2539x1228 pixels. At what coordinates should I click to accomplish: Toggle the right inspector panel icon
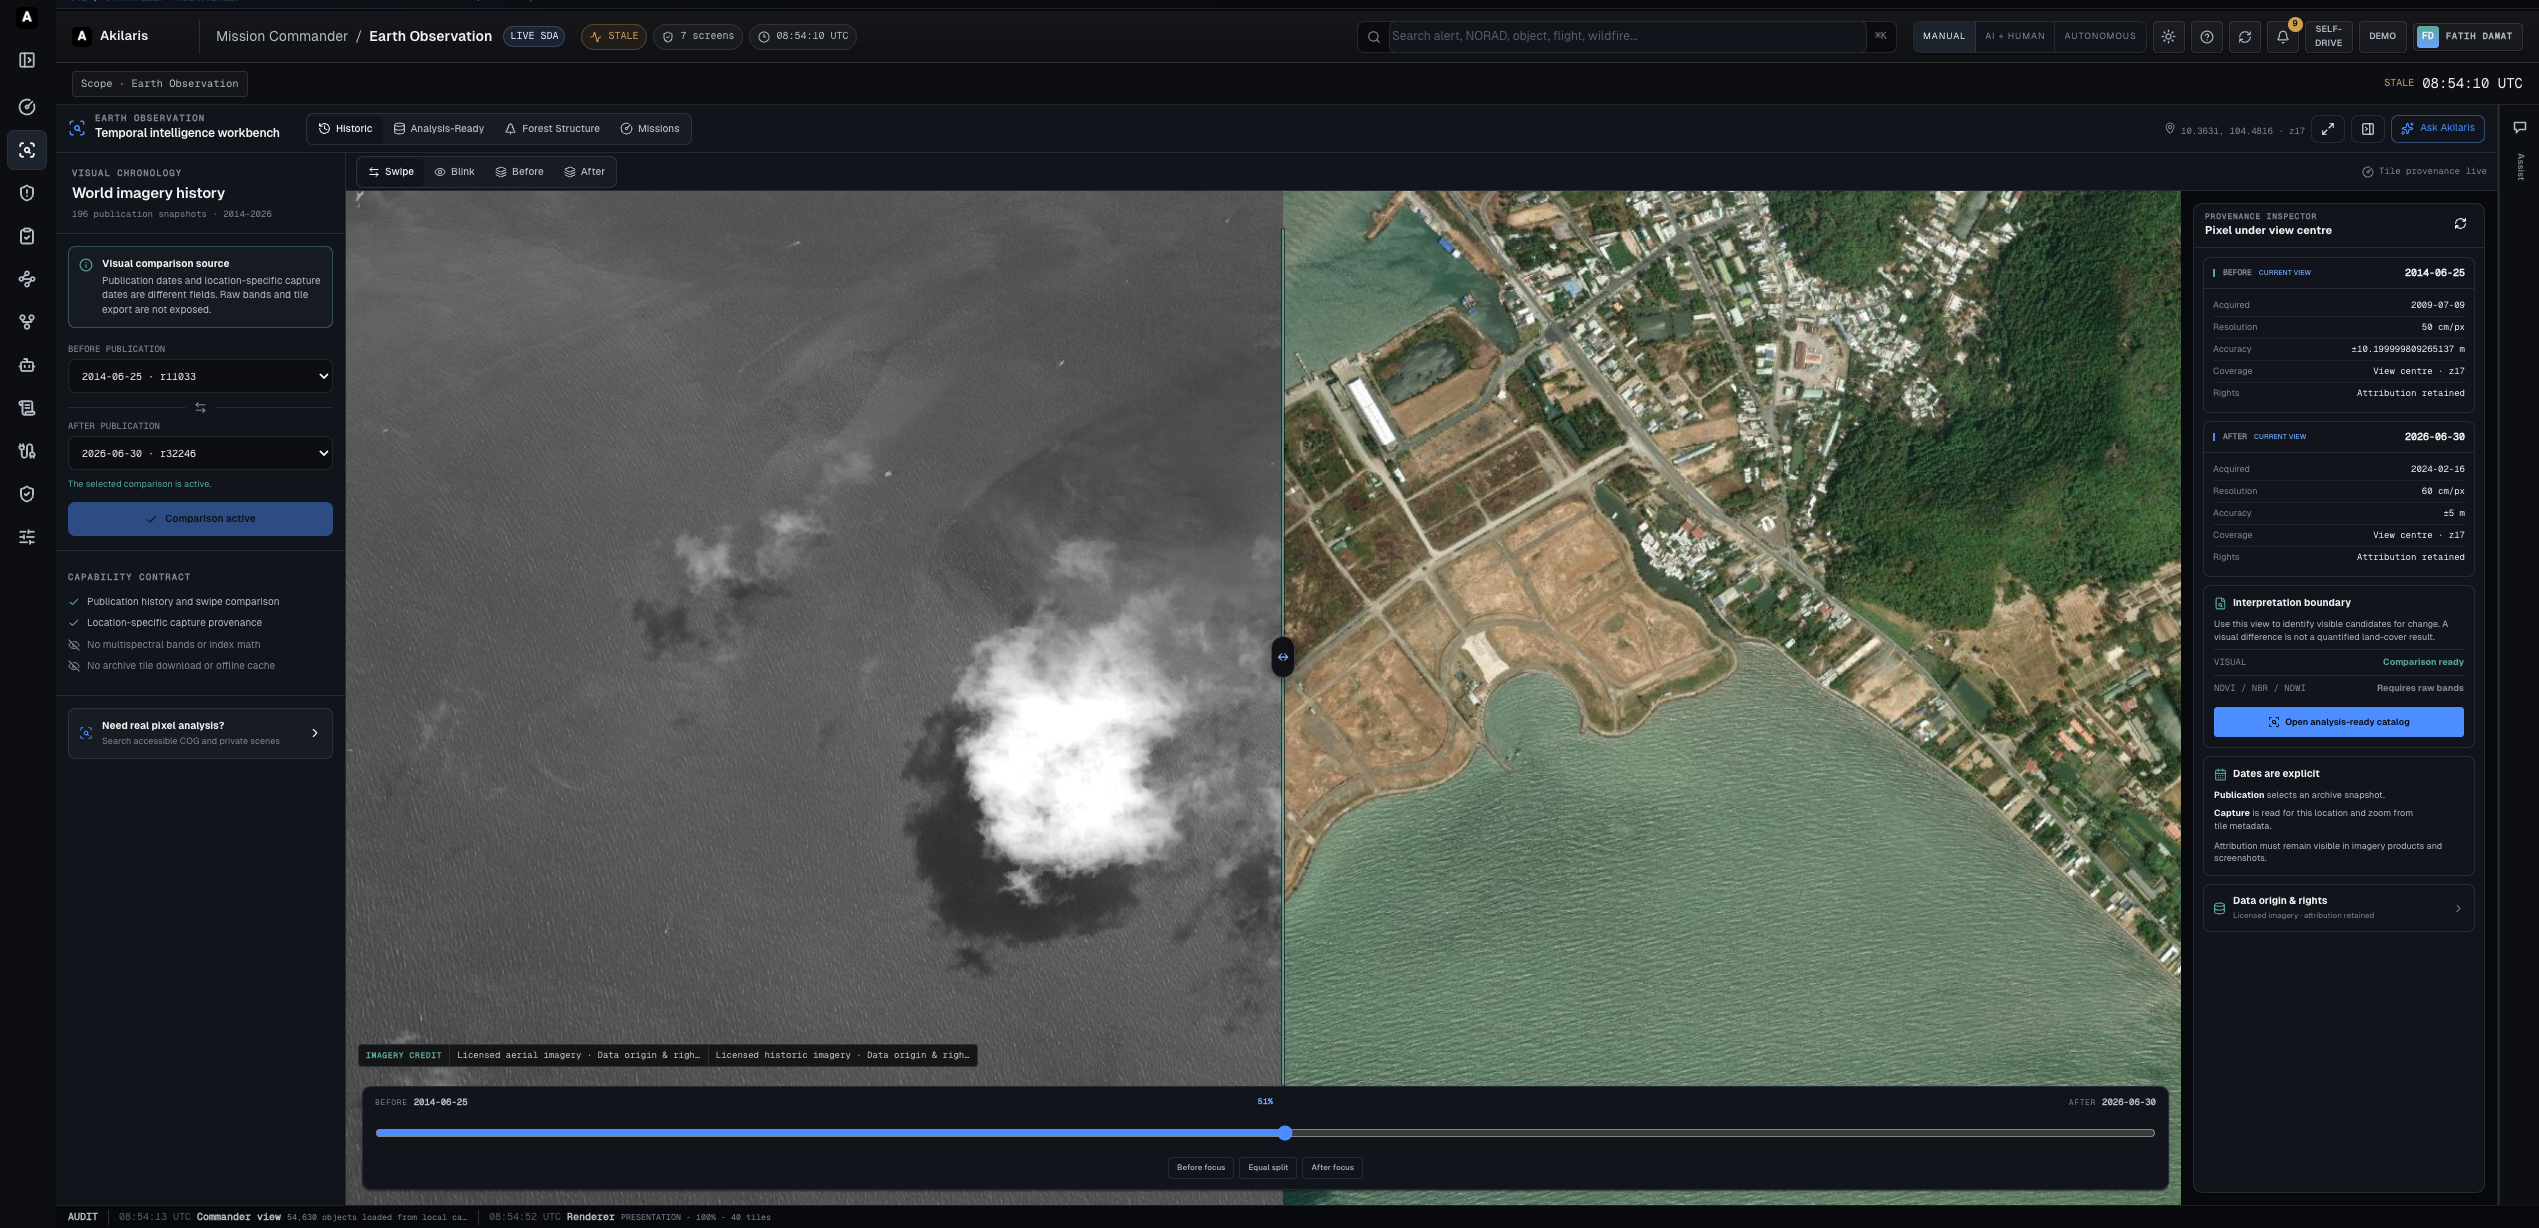2368,129
